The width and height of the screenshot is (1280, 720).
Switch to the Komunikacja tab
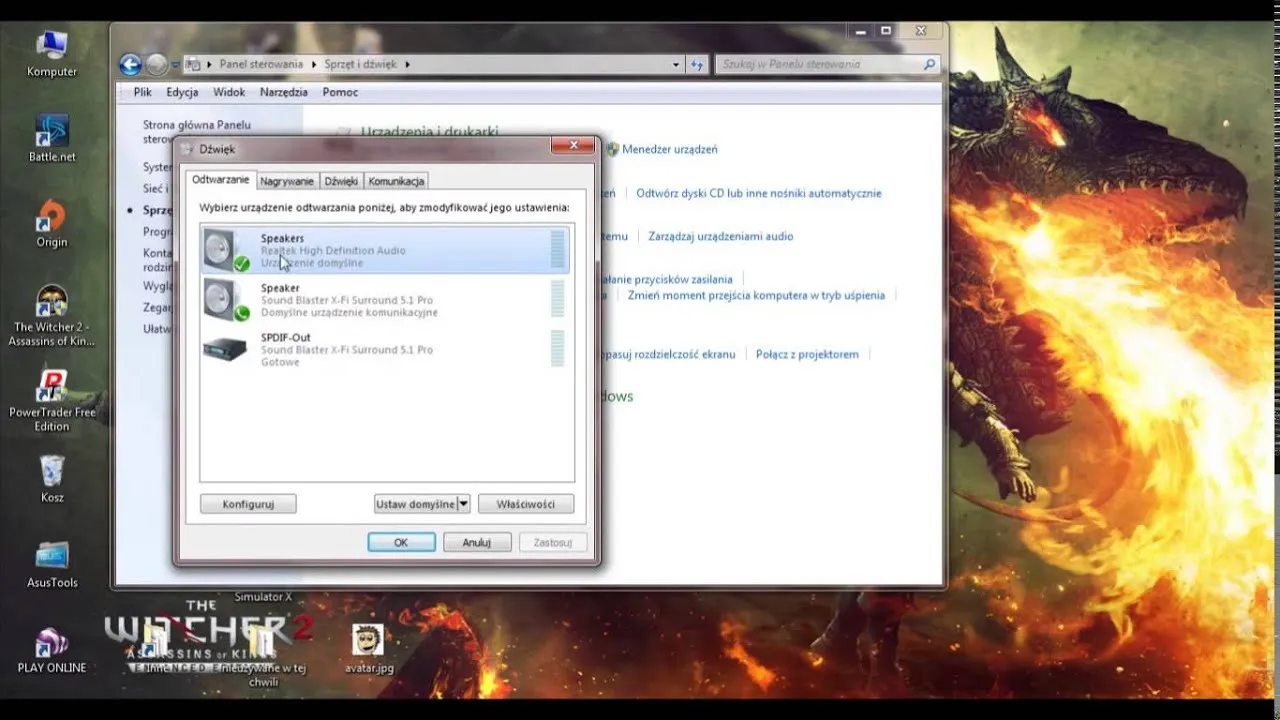click(x=396, y=181)
